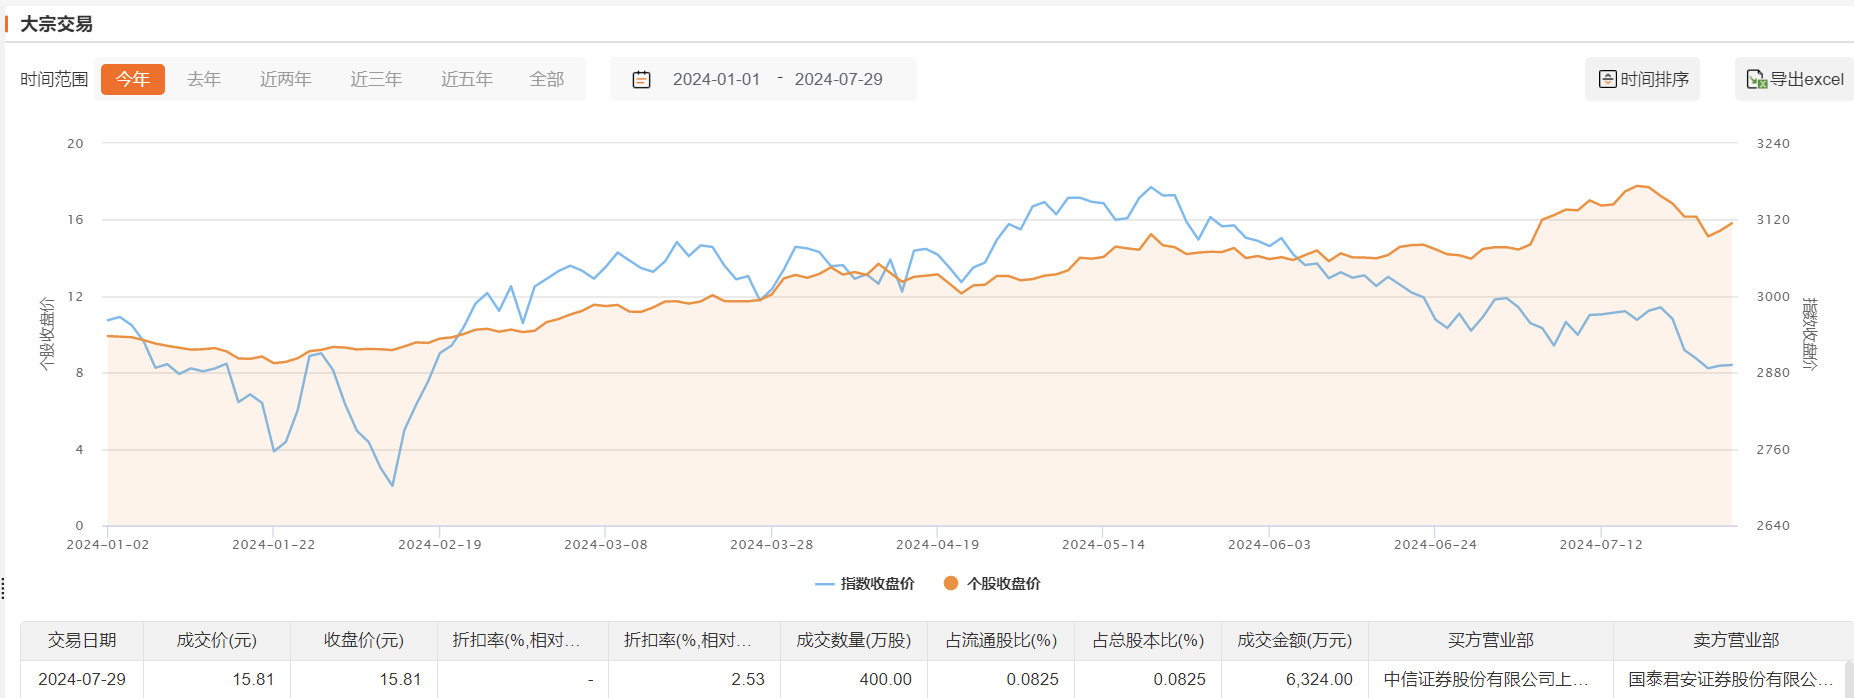Click the 成交金额(万元) column header
The height and width of the screenshot is (698, 1854).
[1294, 640]
